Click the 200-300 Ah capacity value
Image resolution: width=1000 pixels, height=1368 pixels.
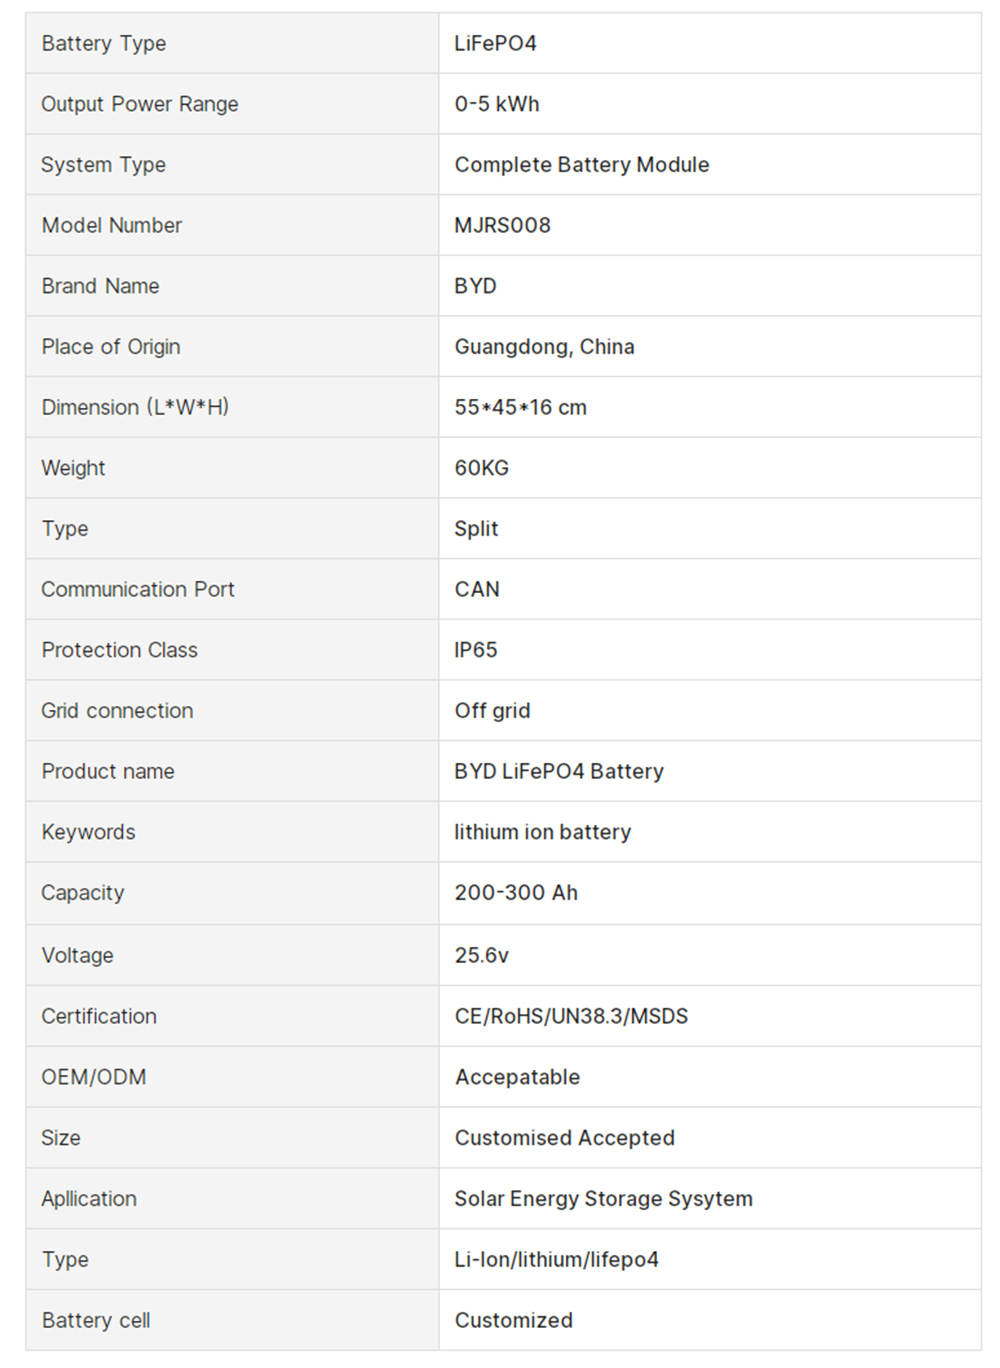click(x=516, y=893)
